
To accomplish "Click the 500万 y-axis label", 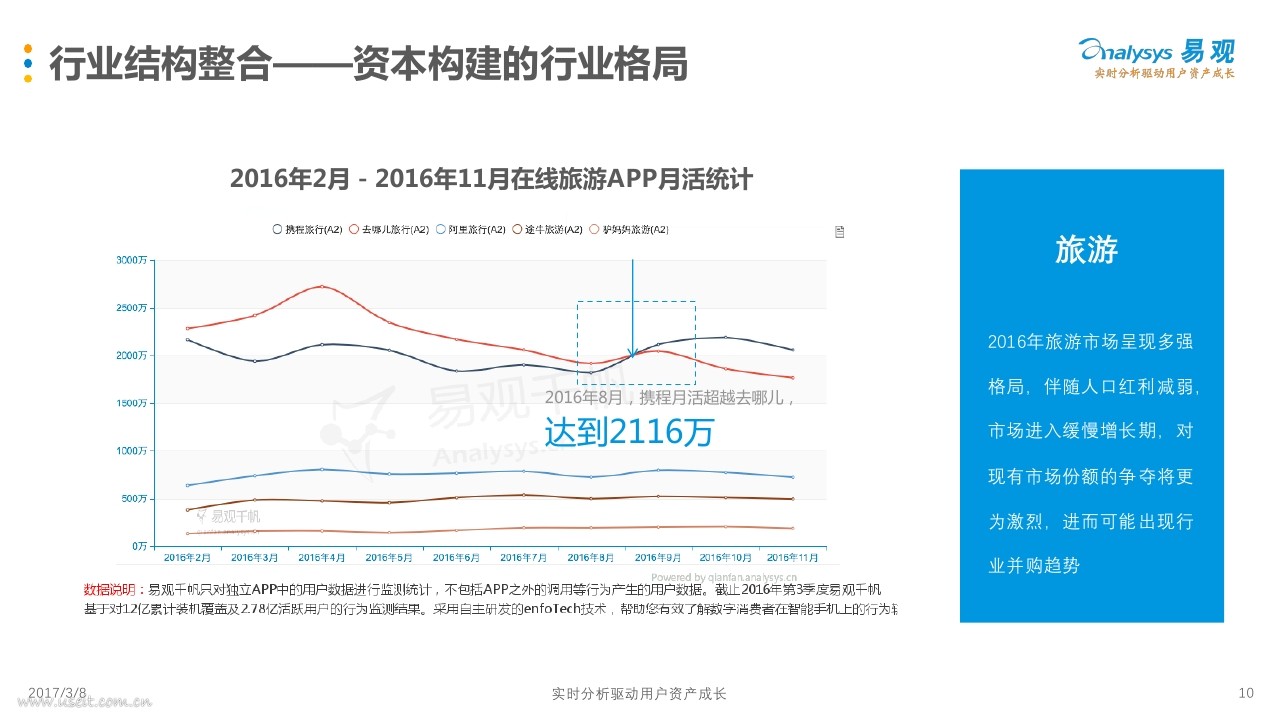I will tap(133, 498).
